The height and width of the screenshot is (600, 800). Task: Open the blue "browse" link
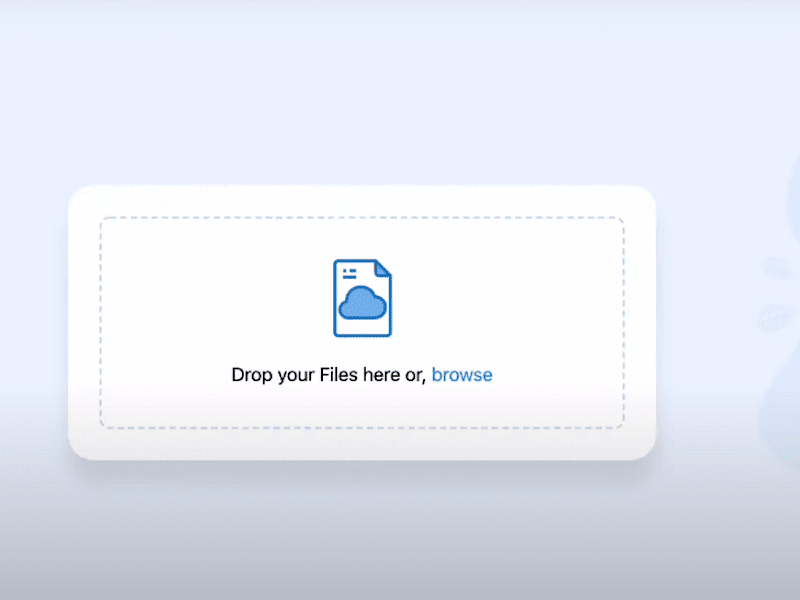click(x=462, y=374)
